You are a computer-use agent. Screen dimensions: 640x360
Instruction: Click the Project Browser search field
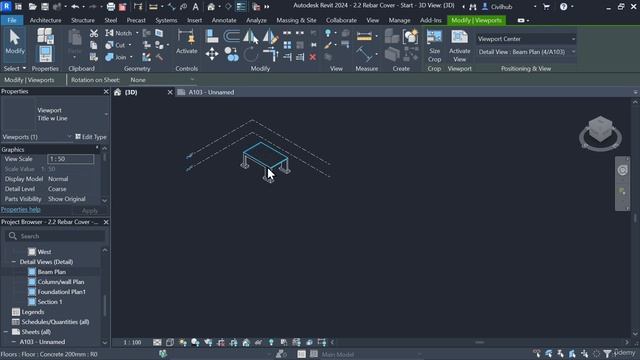[56, 236]
